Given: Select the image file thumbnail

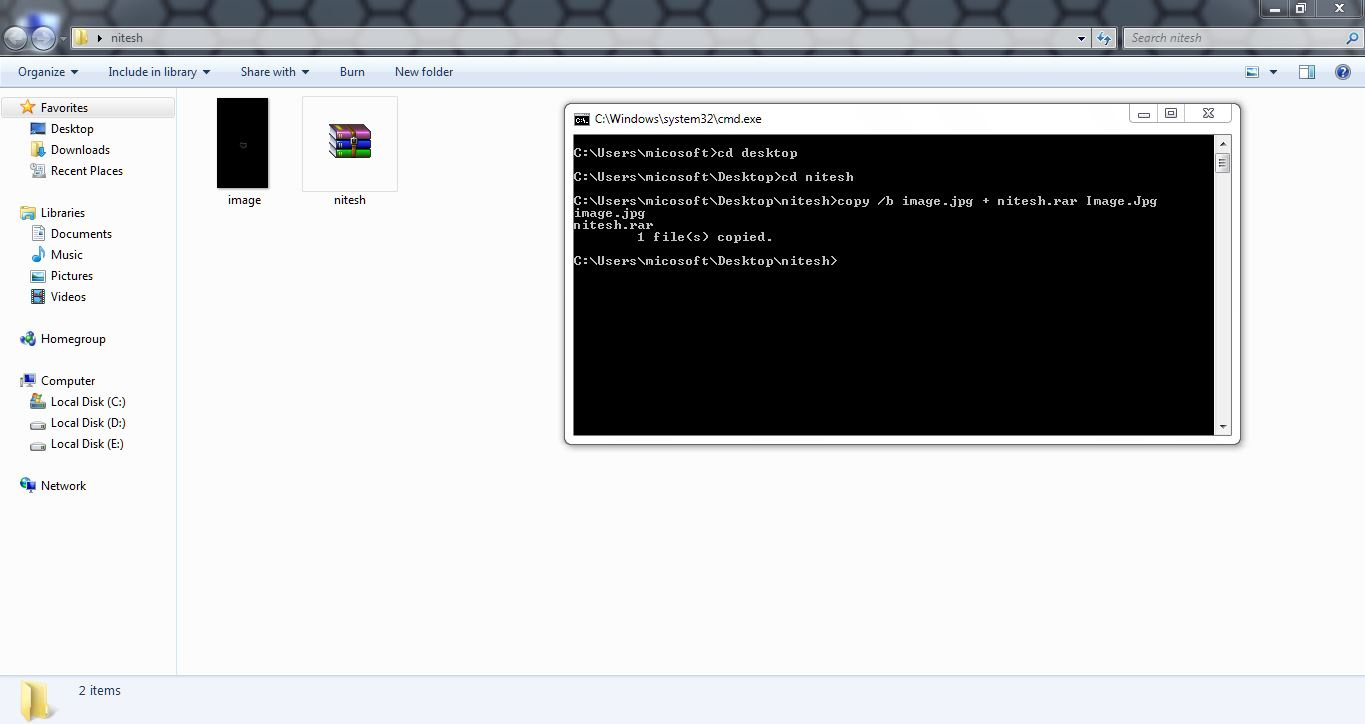Looking at the screenshot, I should (243, 143).
